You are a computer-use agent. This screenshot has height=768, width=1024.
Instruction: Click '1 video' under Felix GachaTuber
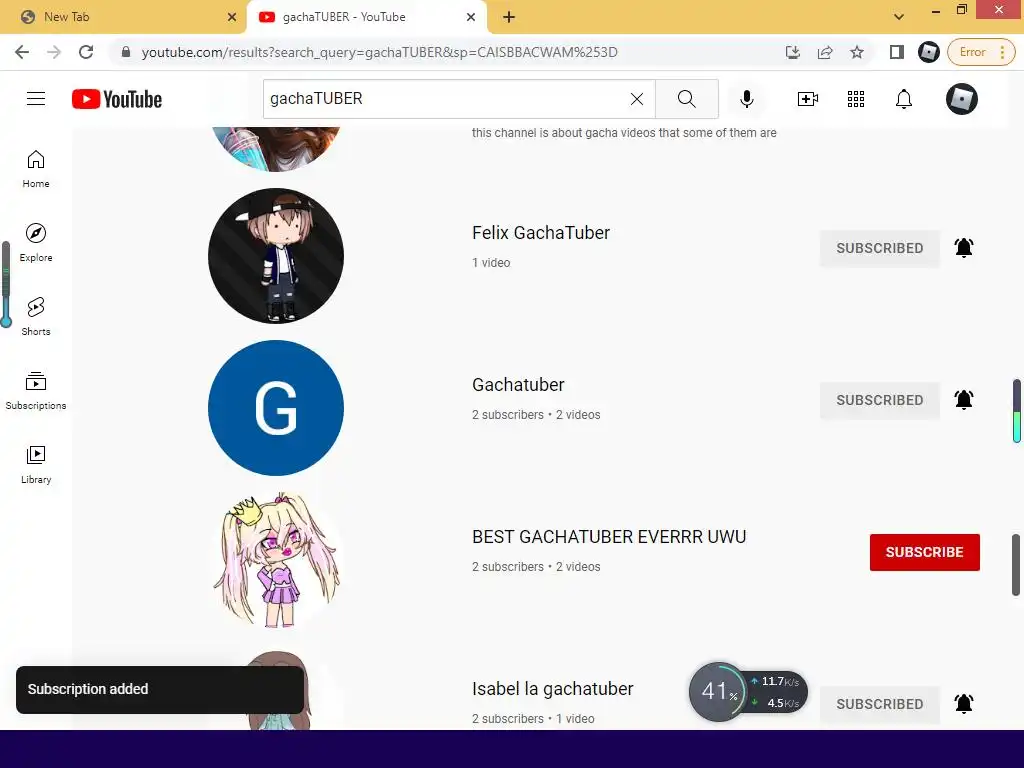[x=491, y=263]
